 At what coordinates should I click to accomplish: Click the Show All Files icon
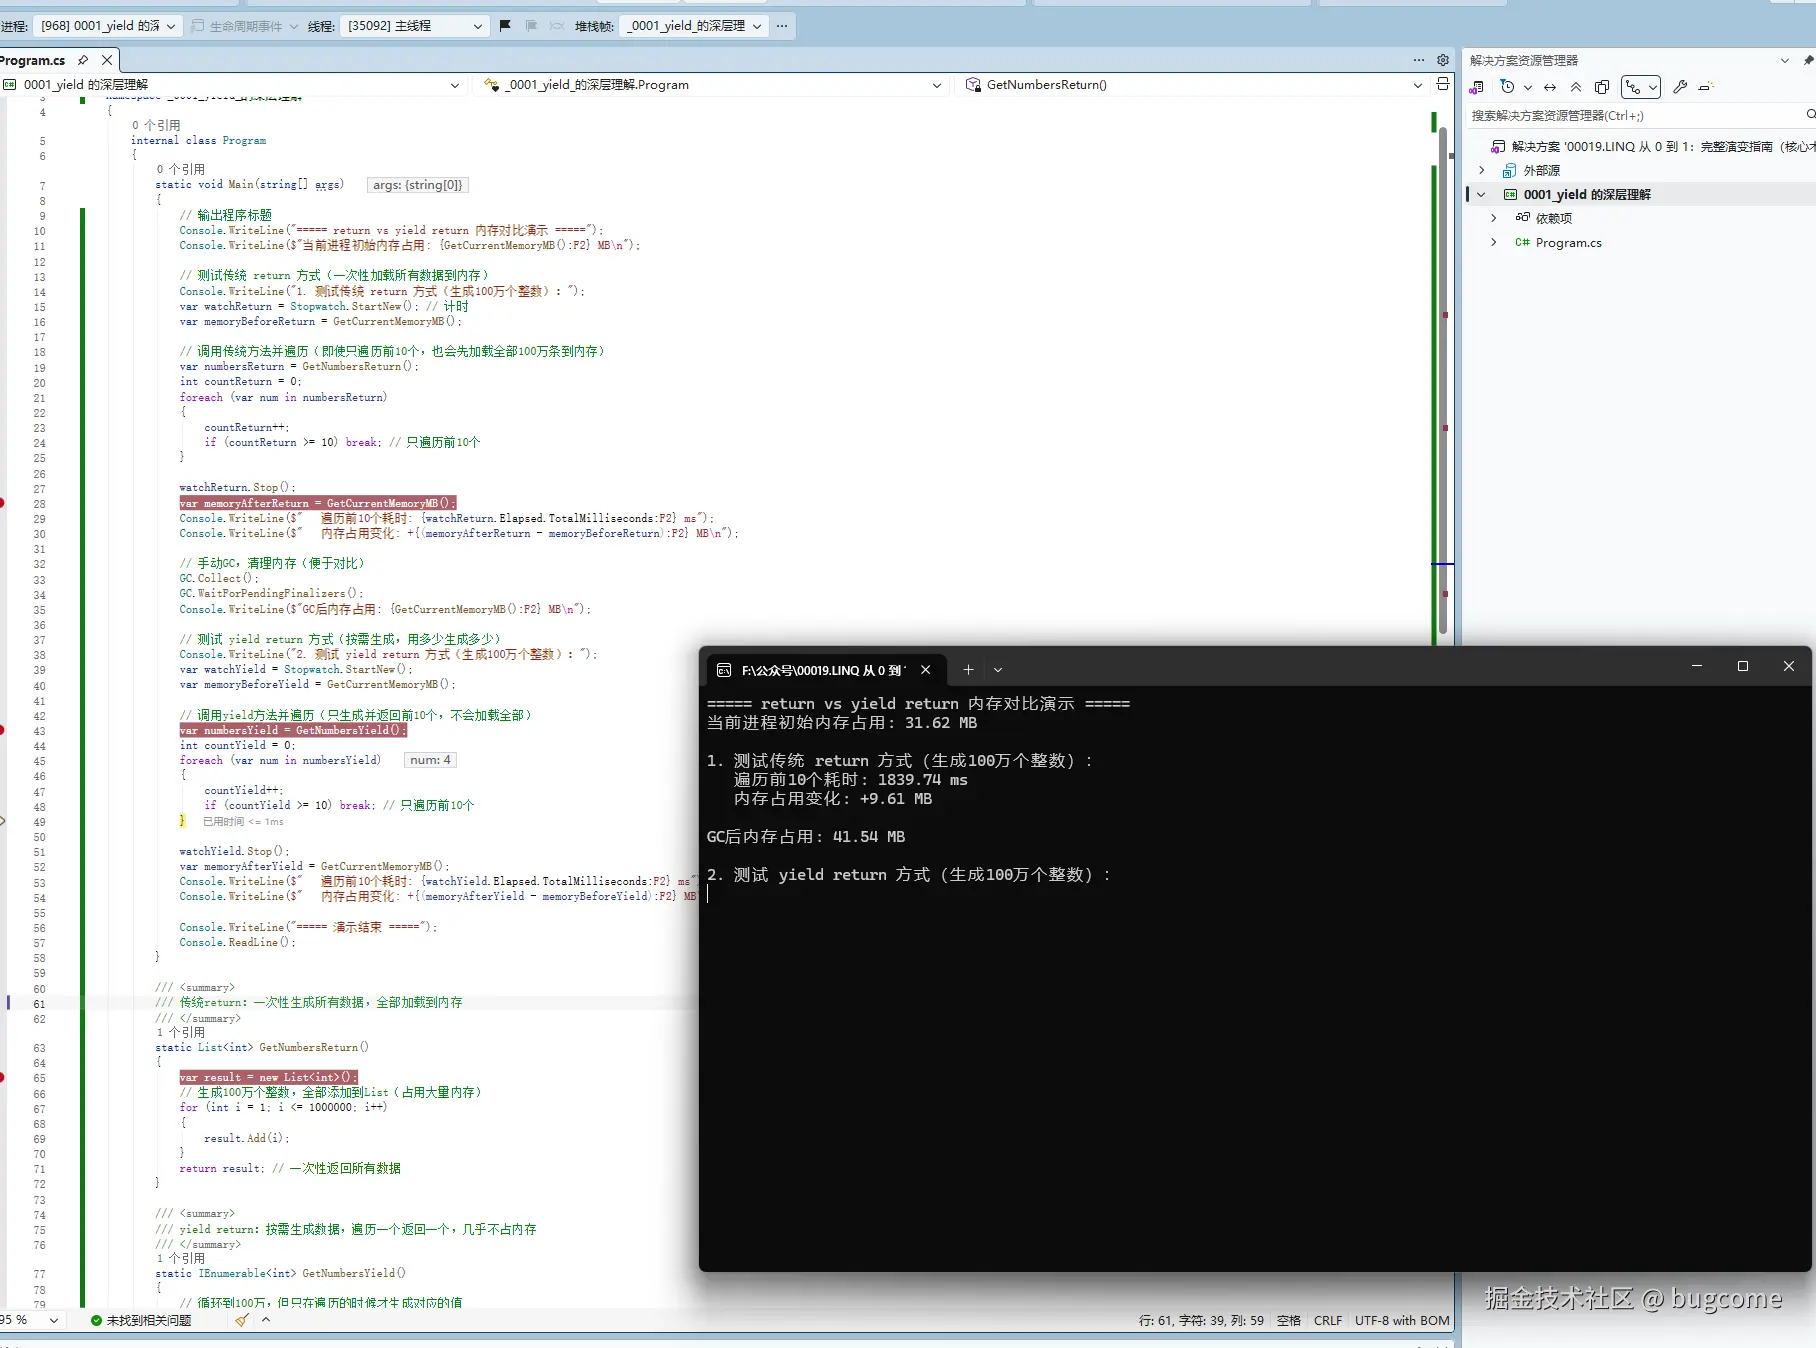[x=1602, y=87]
